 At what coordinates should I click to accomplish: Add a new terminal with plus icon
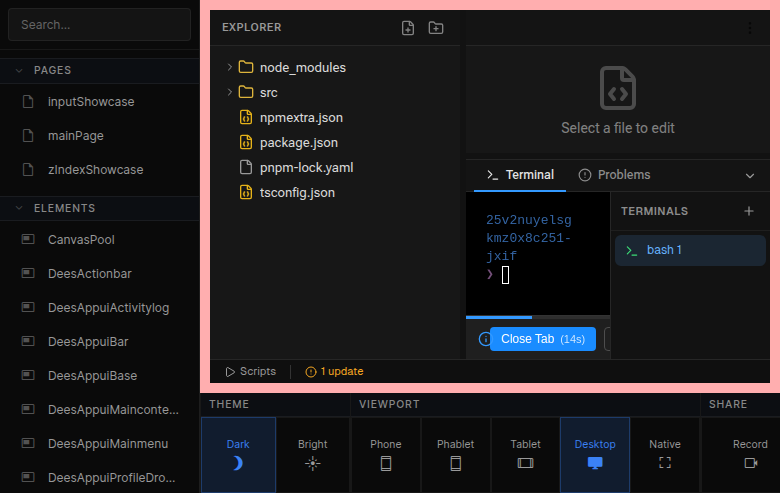(x=749, y=211)
